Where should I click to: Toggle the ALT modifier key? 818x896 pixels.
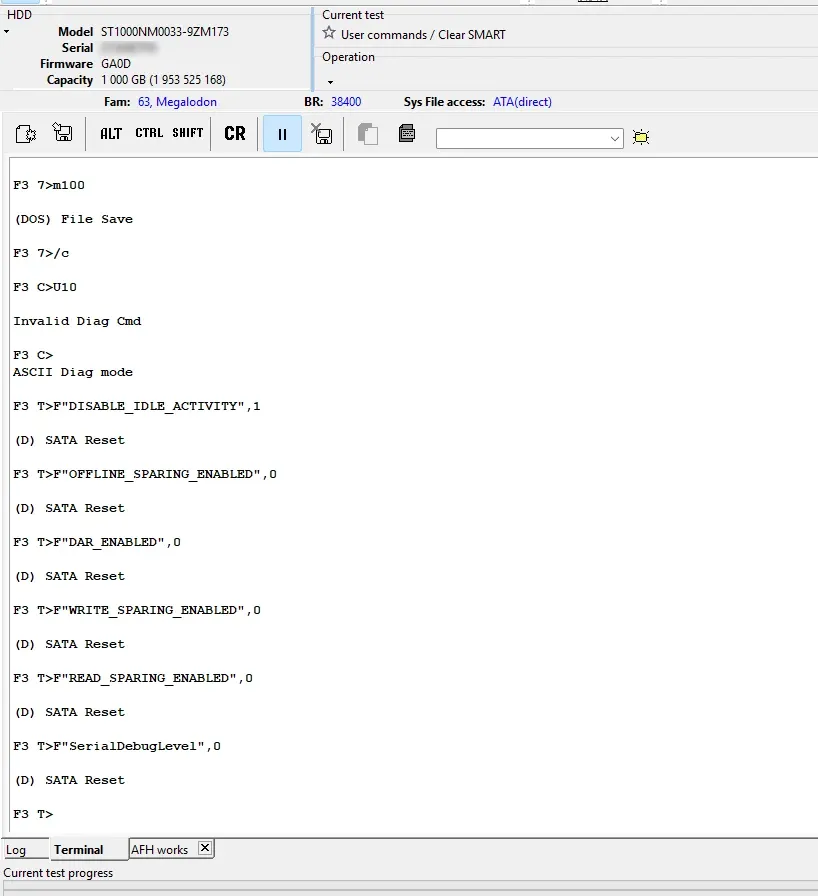111,134
